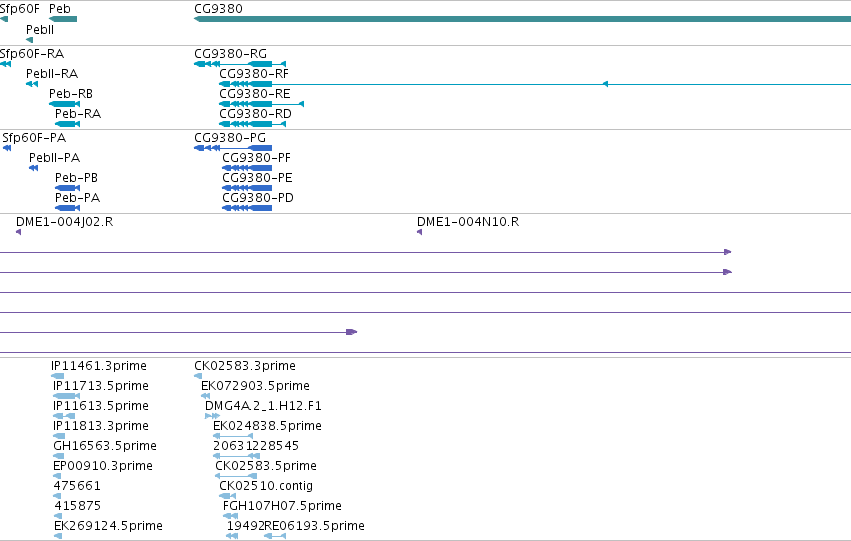851x541 pixels.
Task: Click the DME1-004J02.R feature label
Action: click(65, 222)
